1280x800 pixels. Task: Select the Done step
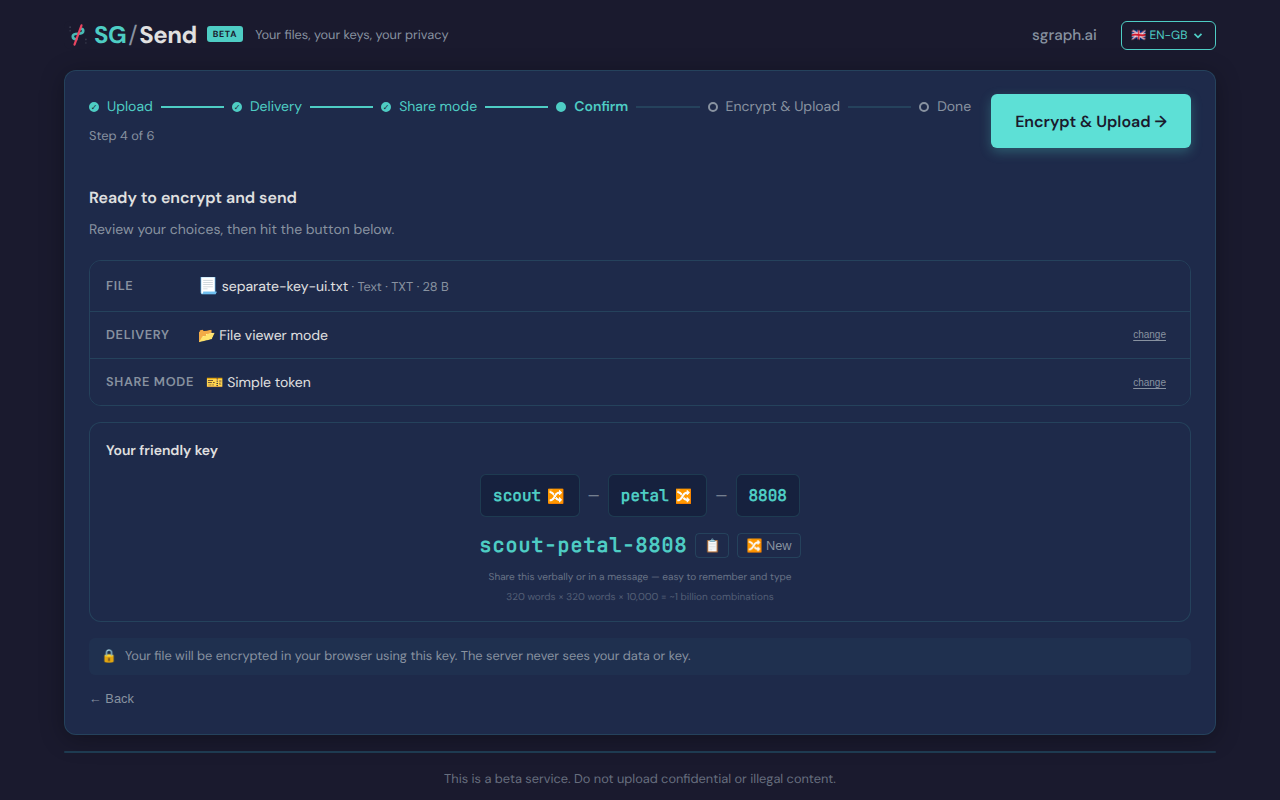(x=945, y=106)
